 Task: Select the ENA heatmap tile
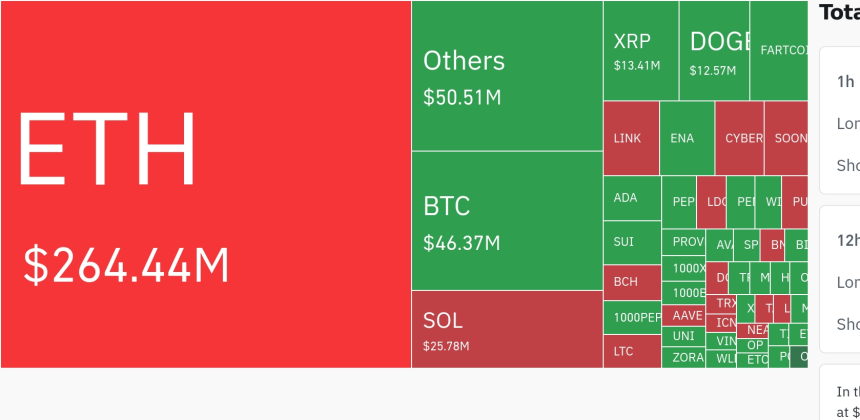click(687, 138)
